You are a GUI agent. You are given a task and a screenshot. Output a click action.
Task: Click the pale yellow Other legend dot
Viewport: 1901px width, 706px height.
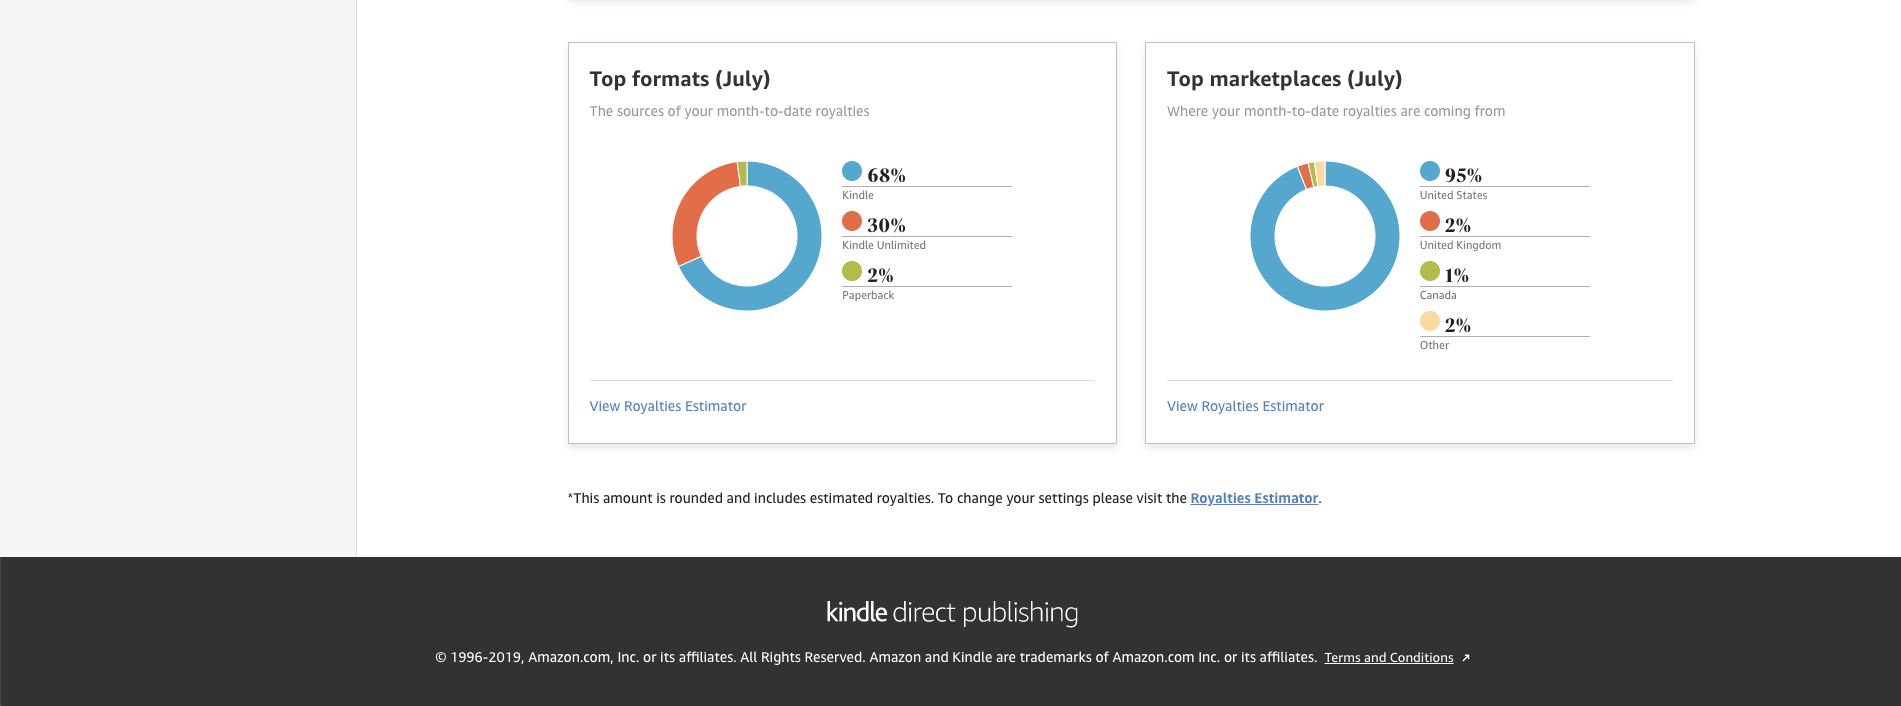tap(1430, 321)
